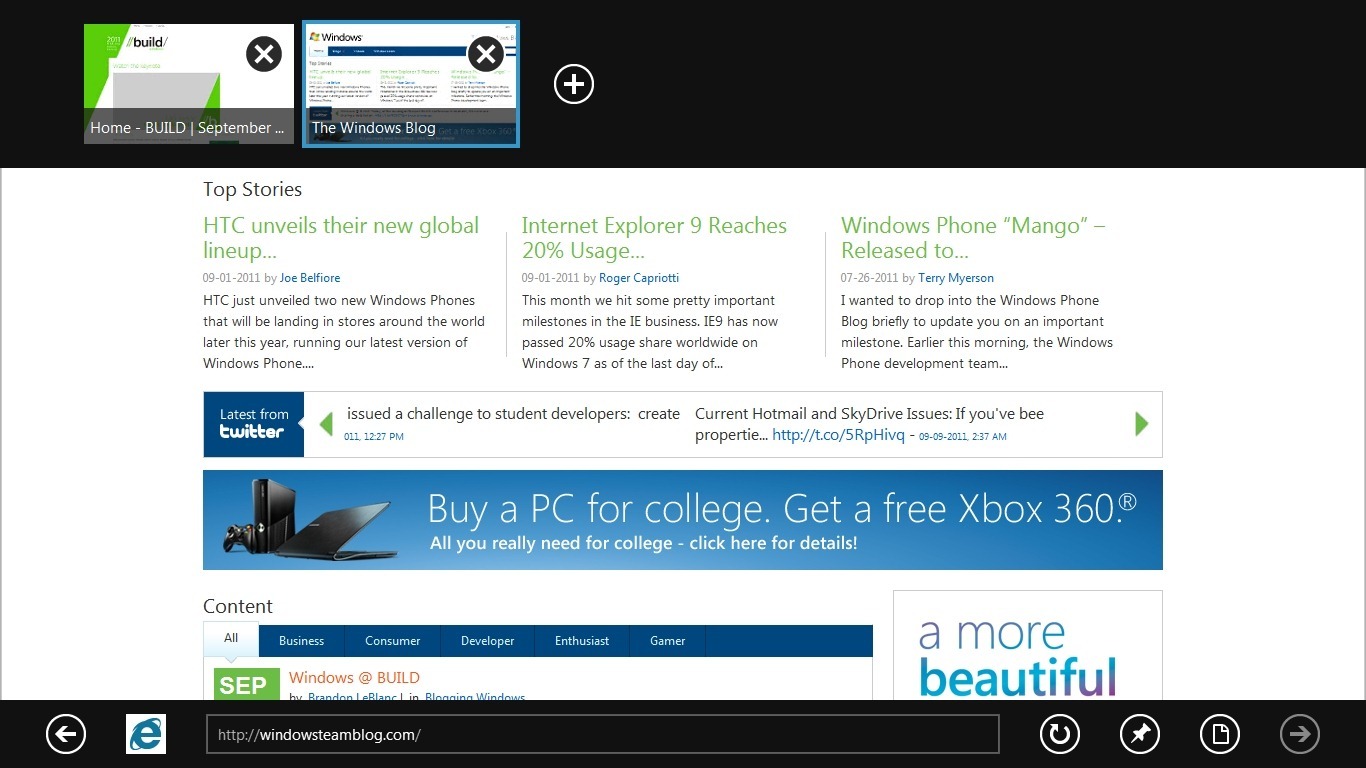Screen dimensions: 1366x768
Task: Open 'Internet Explorer 9 Reaches 20% Usage' story
Action: pos(654,238)
